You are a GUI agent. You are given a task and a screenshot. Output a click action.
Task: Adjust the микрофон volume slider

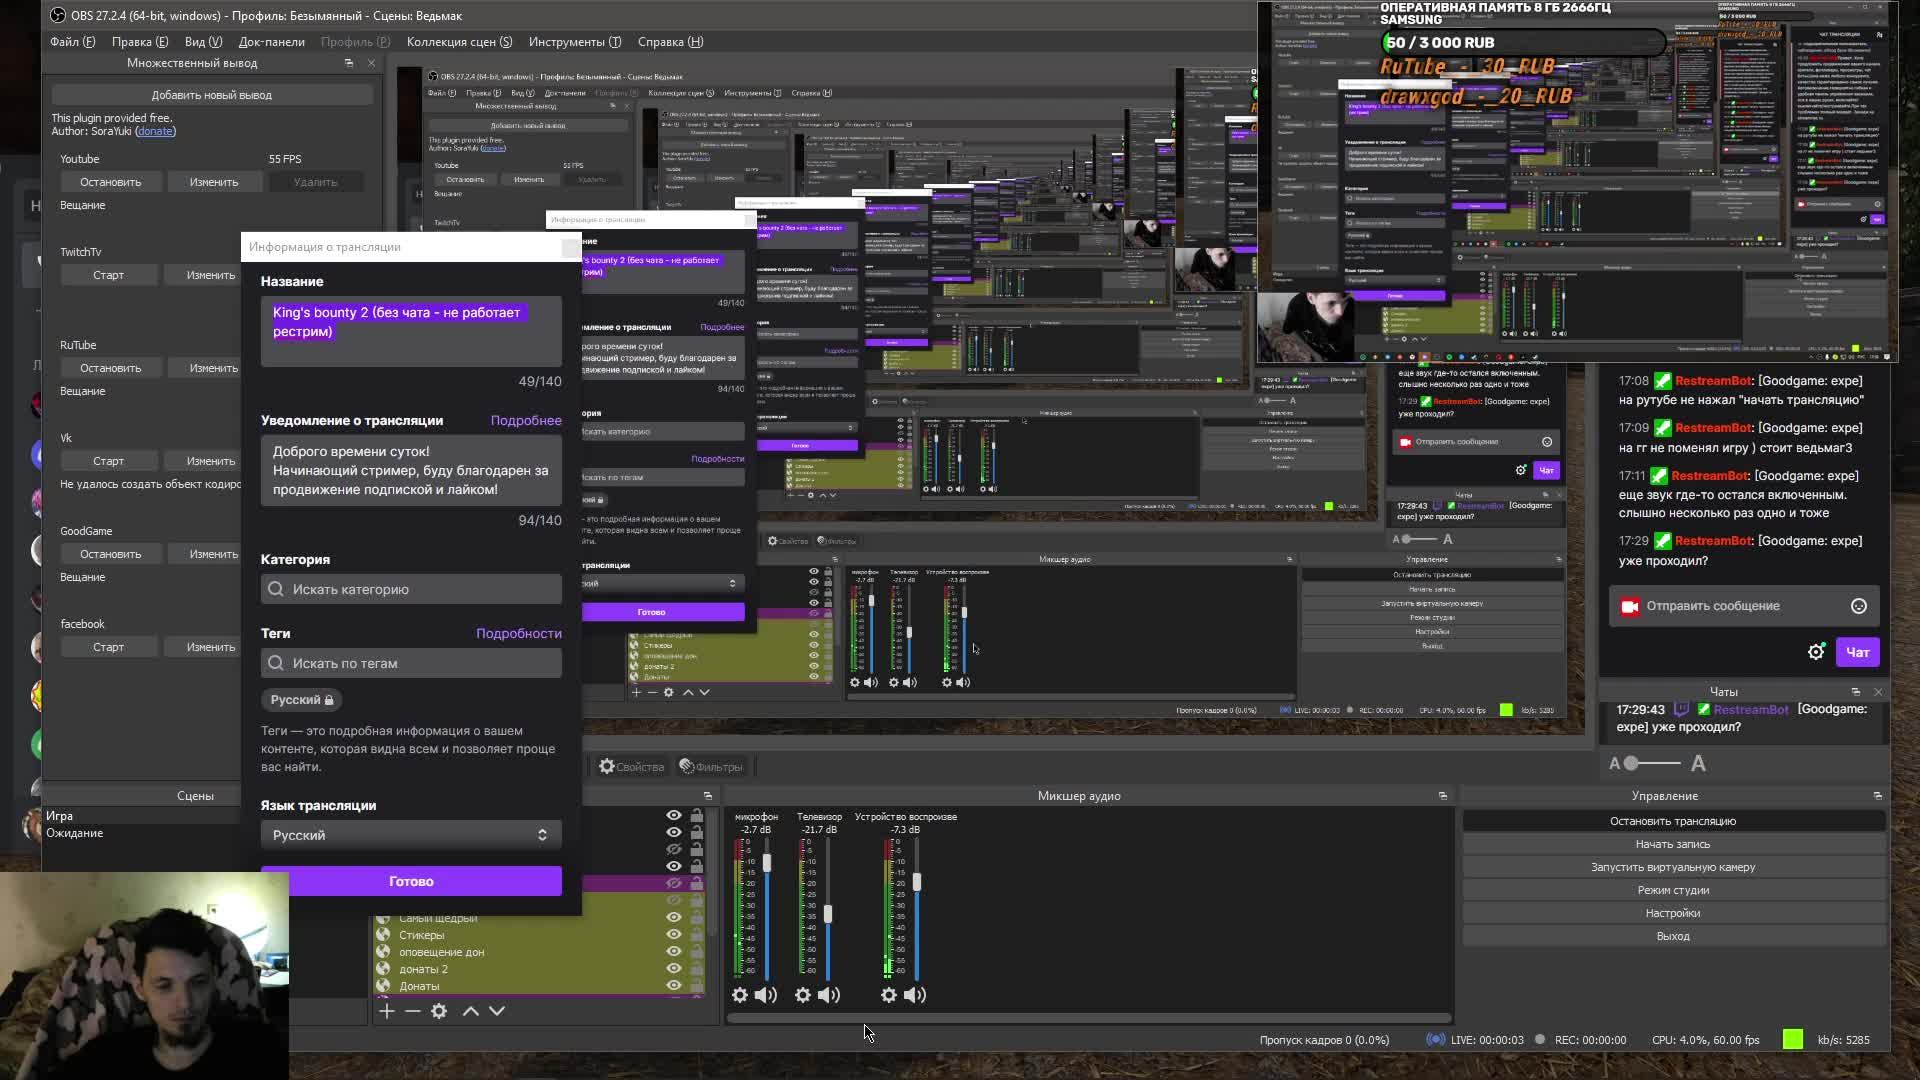click(x=767, y=862)
